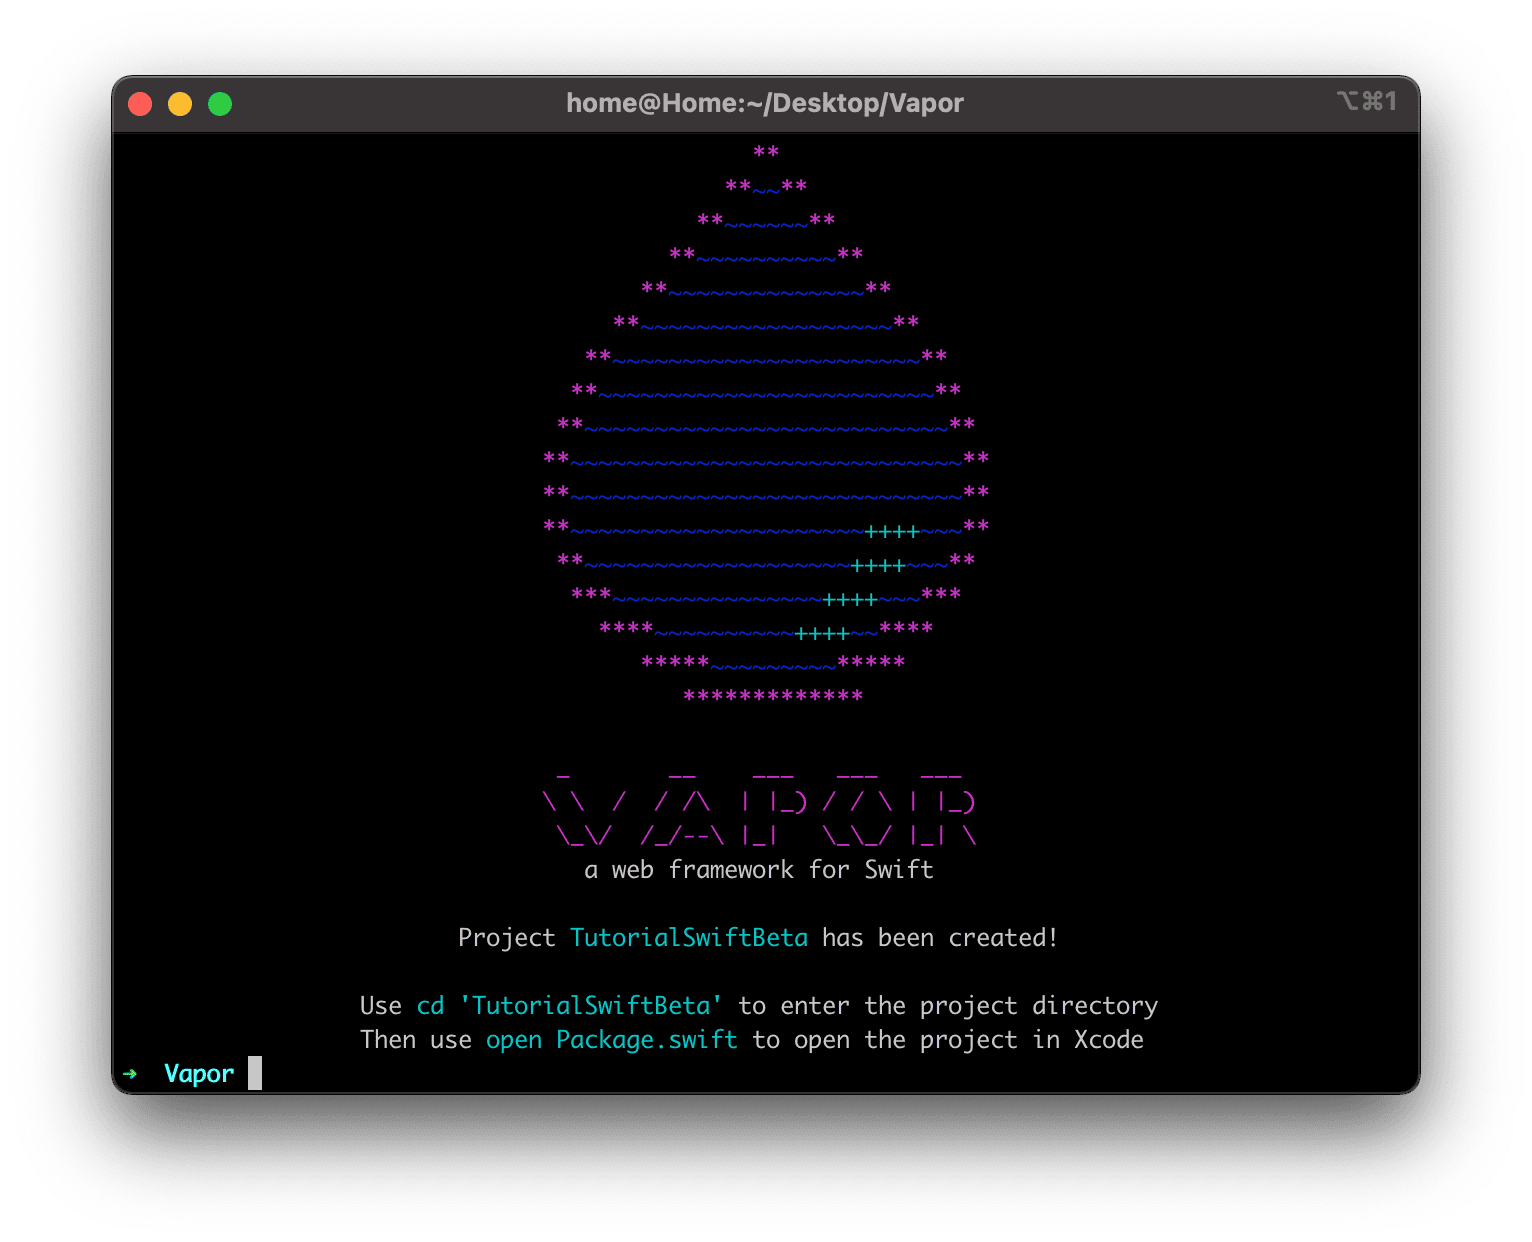Screen dimensions: 1532x1242
Task: Click the project name TutorialSwiftBeta in created message
Action: pos(689,938)
